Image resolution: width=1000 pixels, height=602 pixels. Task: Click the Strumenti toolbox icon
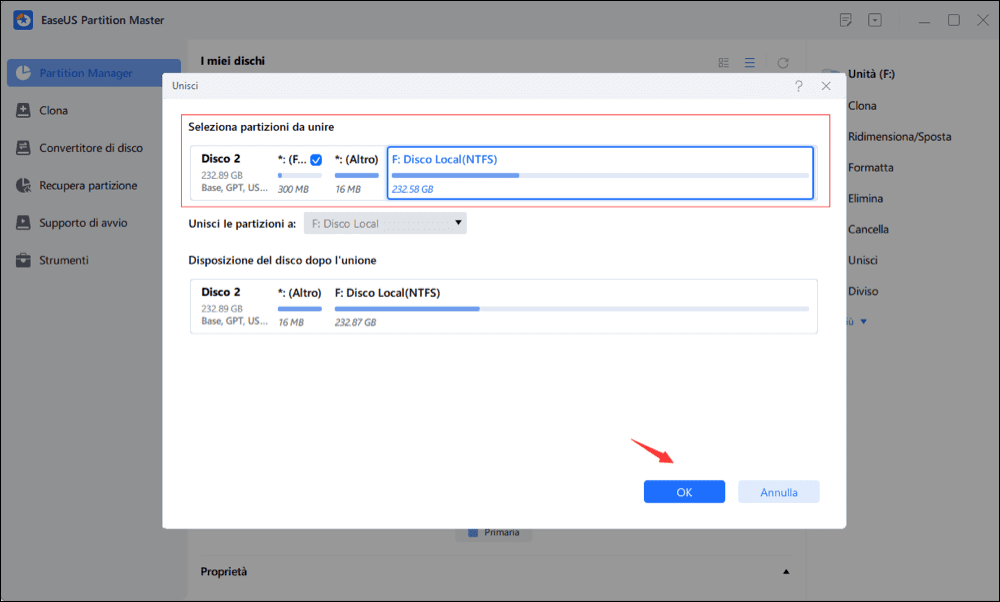click(24, 260)
